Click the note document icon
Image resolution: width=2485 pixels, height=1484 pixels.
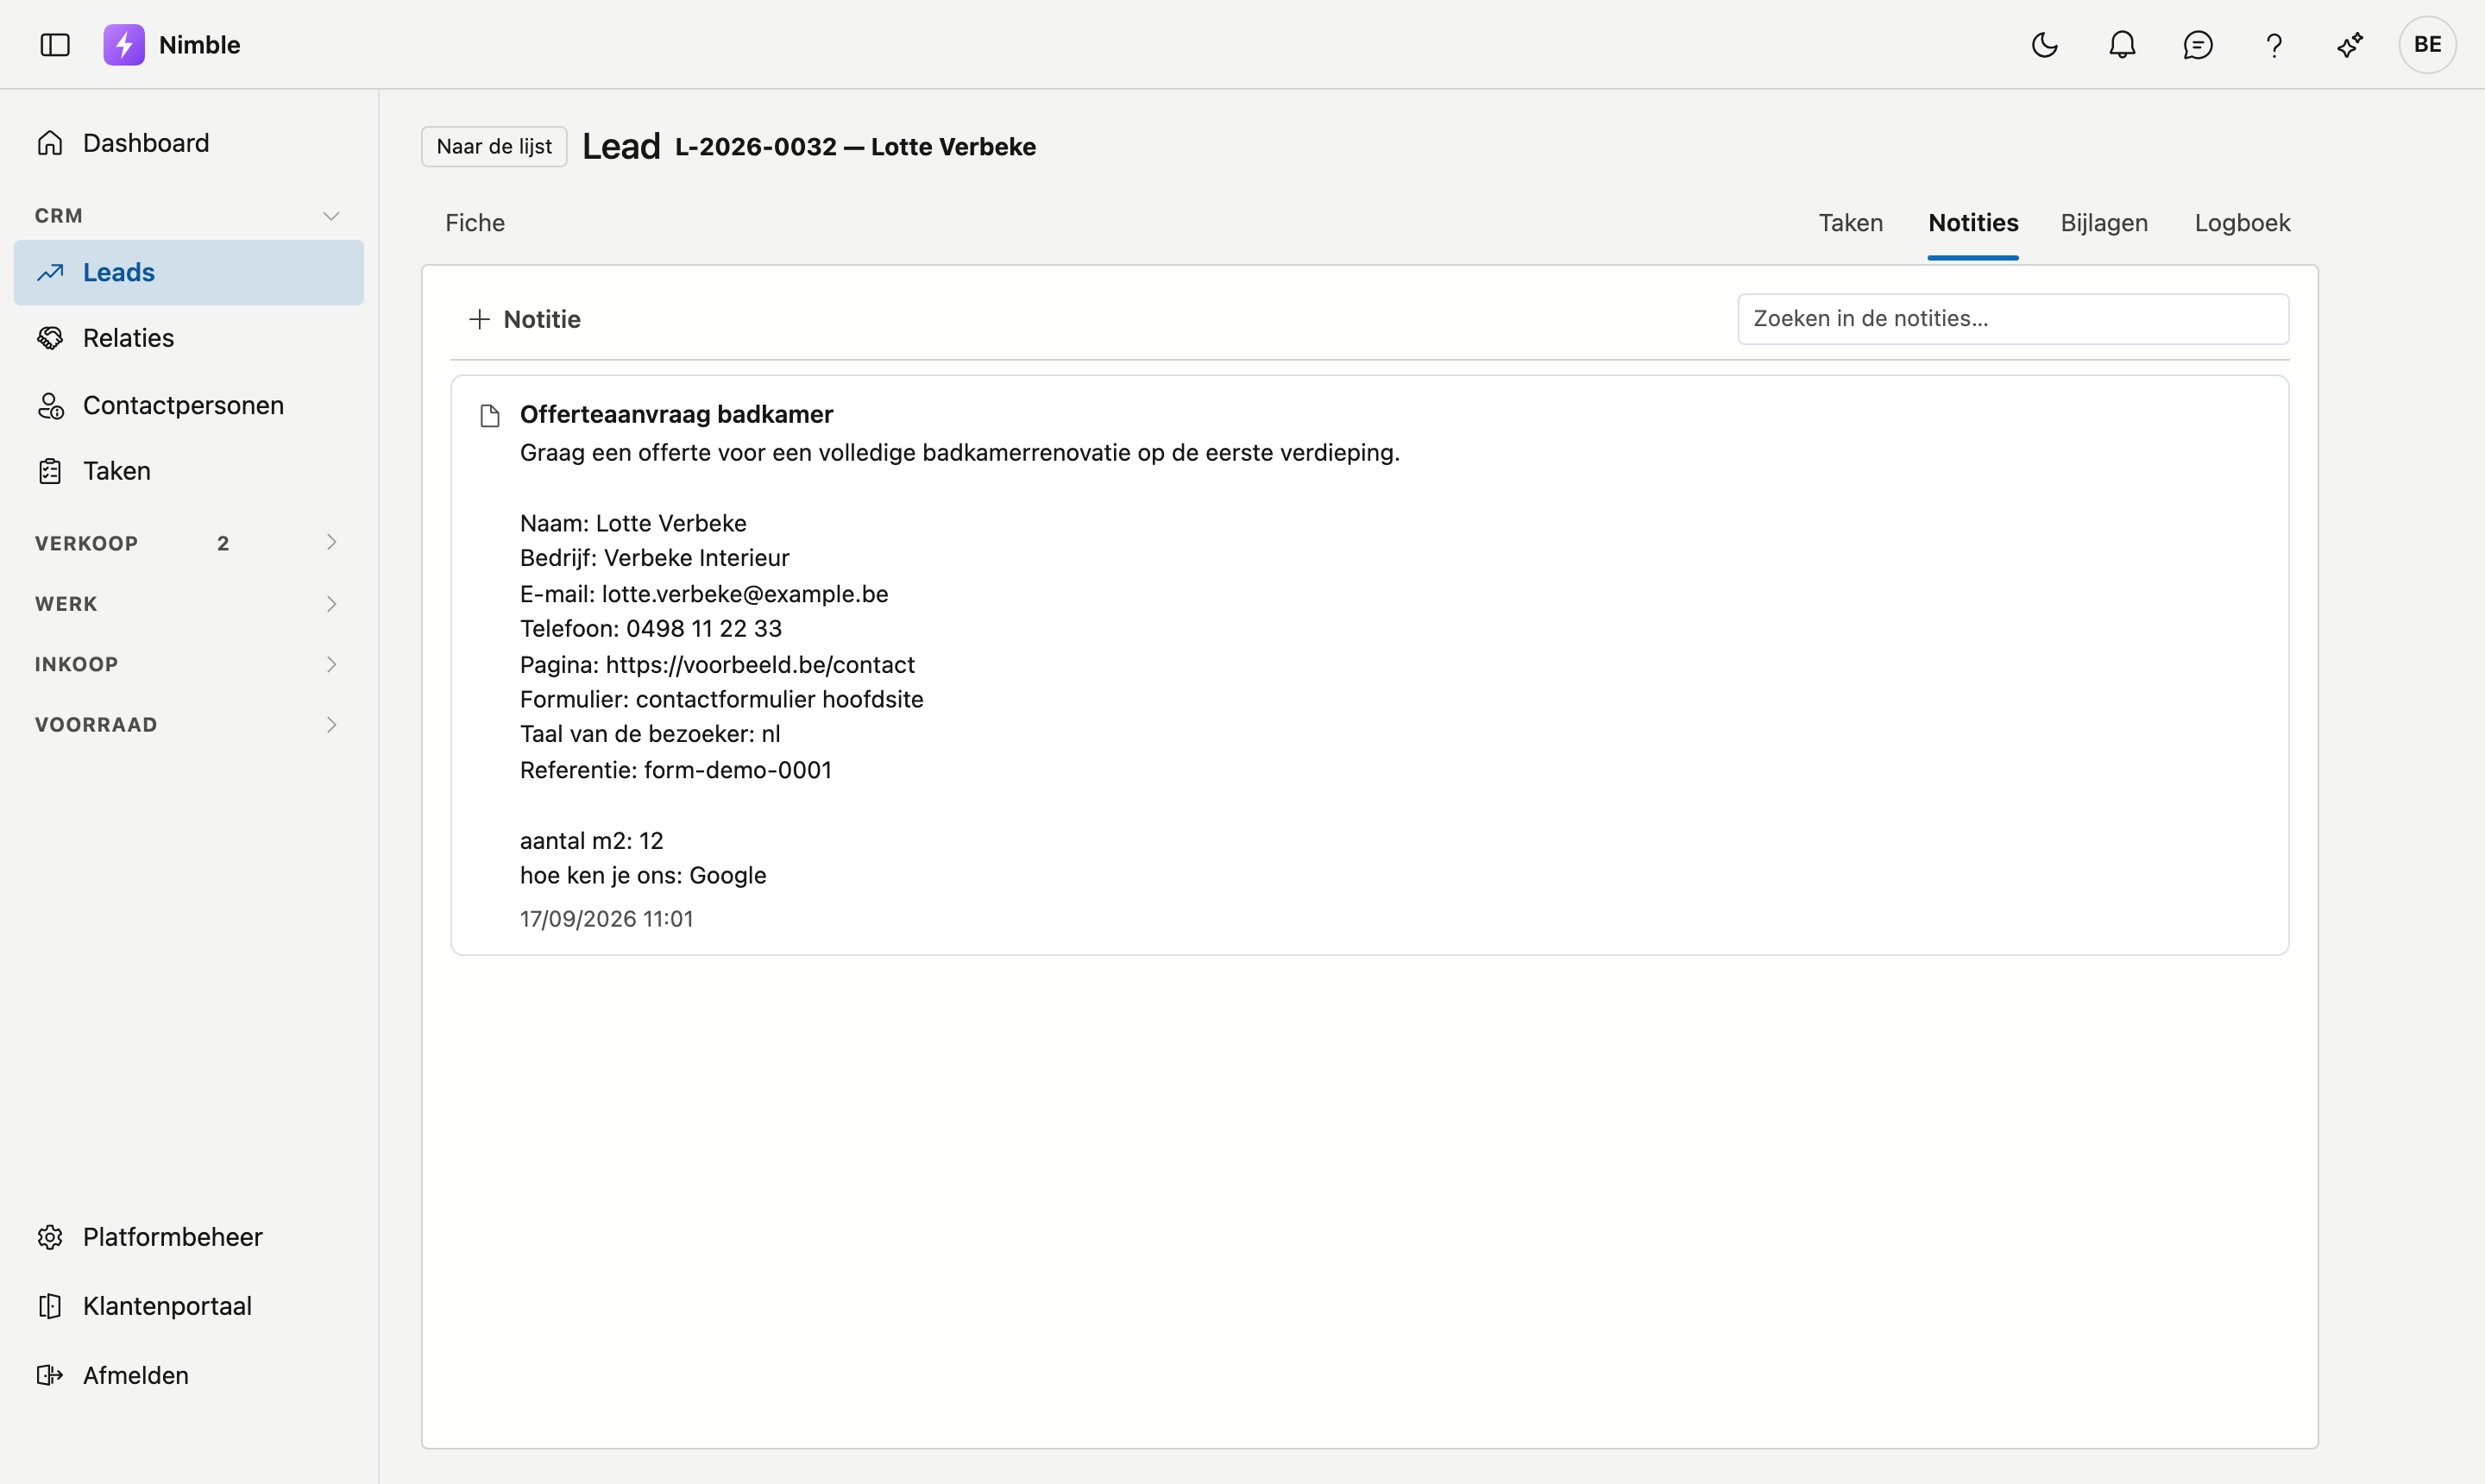(x=490, y=416)
